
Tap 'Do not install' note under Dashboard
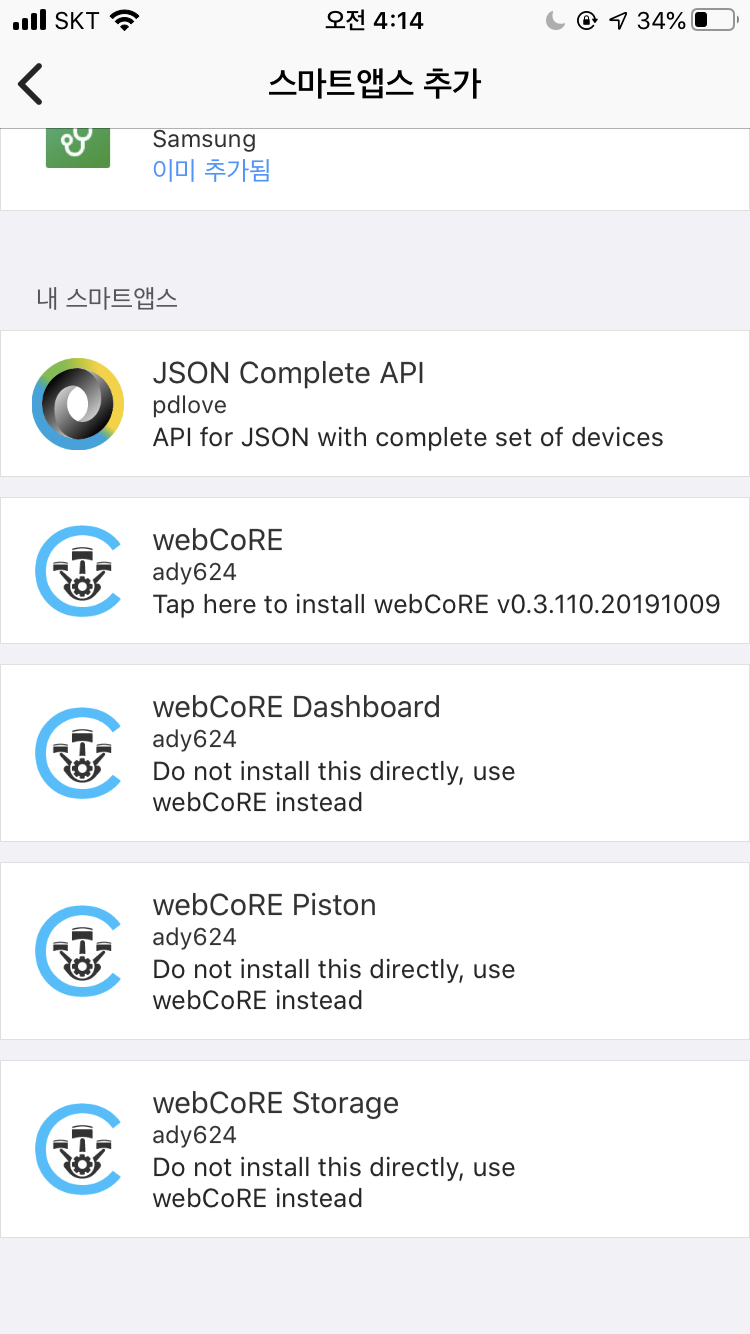point(334,787)
